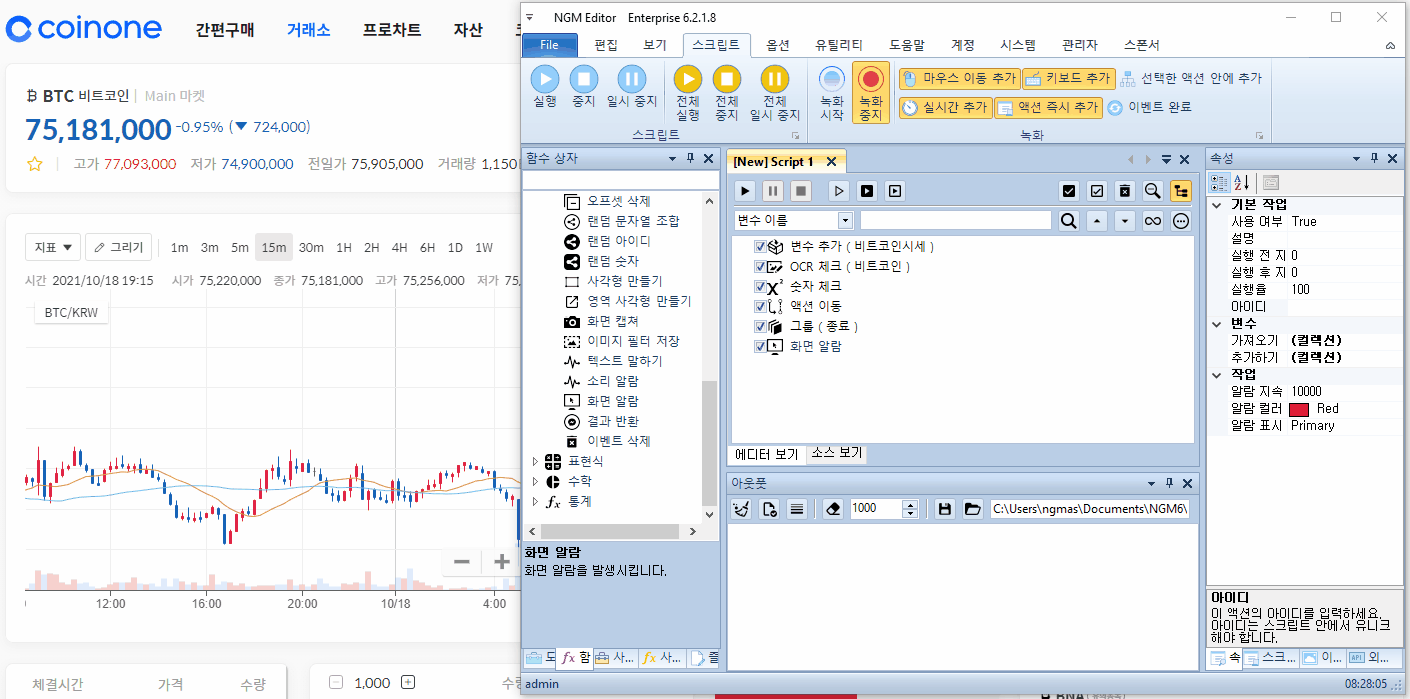Collapse the 변수 property group
The image size is (1410, 699).
pos(1217,323)
